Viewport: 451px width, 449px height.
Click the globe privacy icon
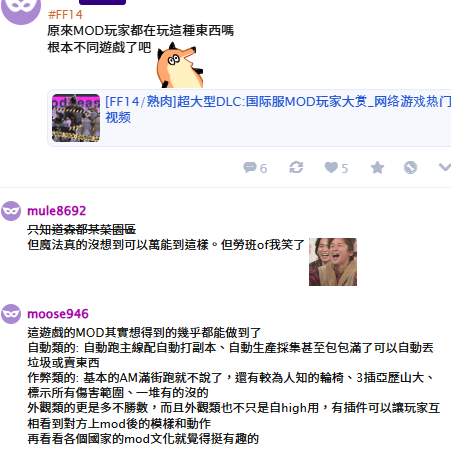tap(410, 167)
